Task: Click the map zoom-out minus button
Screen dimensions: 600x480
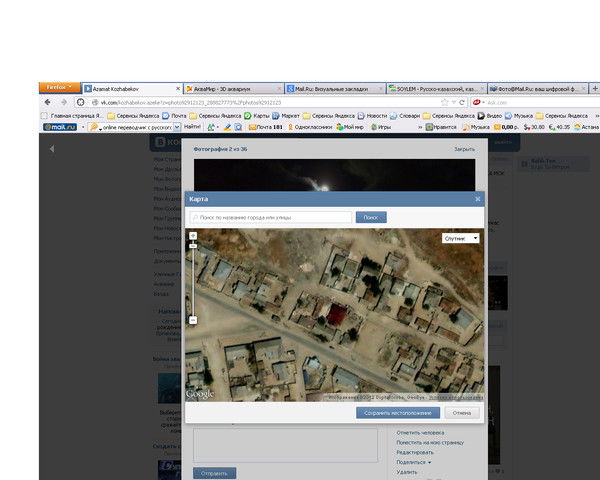Action: click(x=193, y=320)
